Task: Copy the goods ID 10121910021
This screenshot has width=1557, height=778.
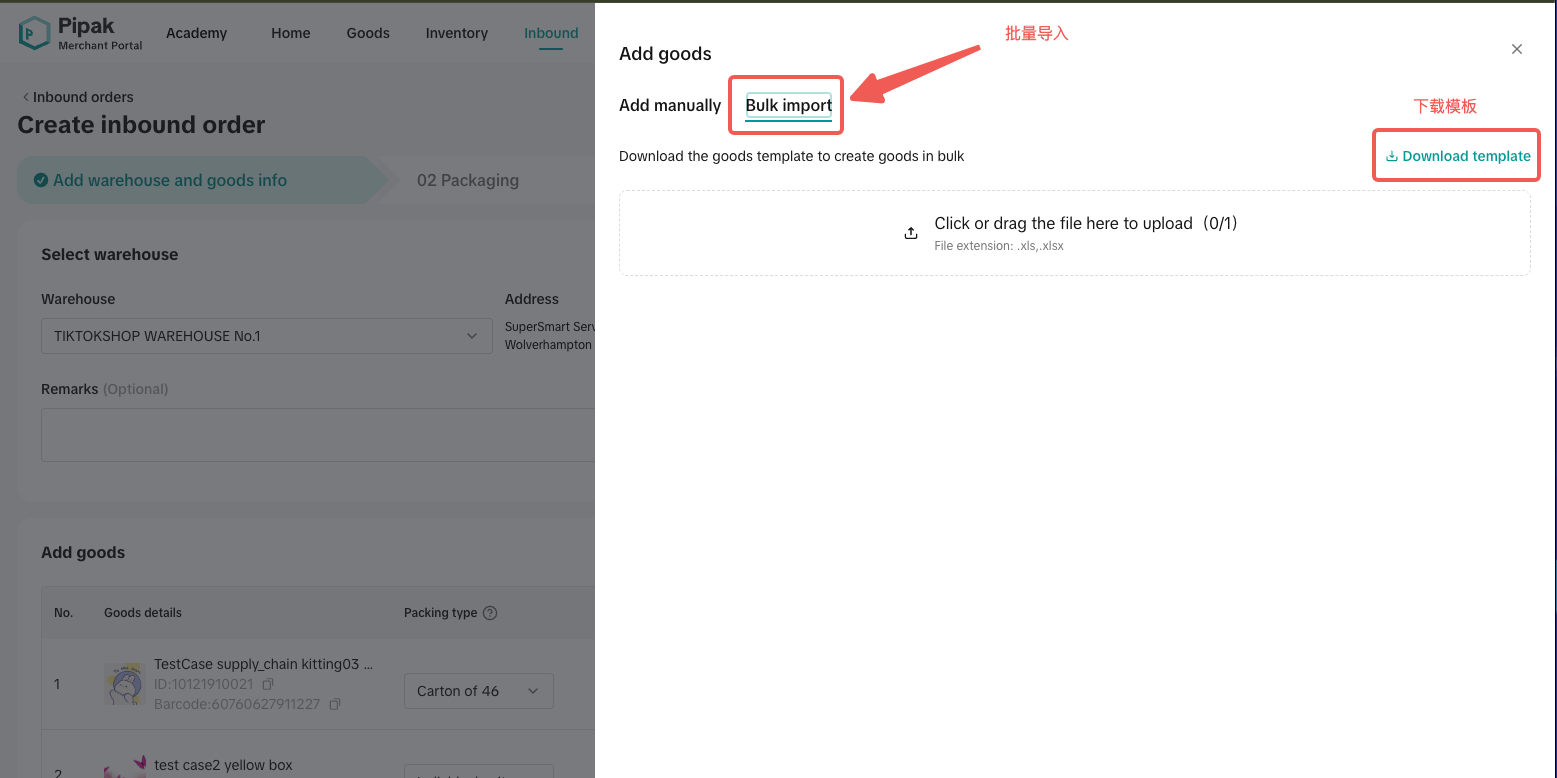Action: [267, 684]
